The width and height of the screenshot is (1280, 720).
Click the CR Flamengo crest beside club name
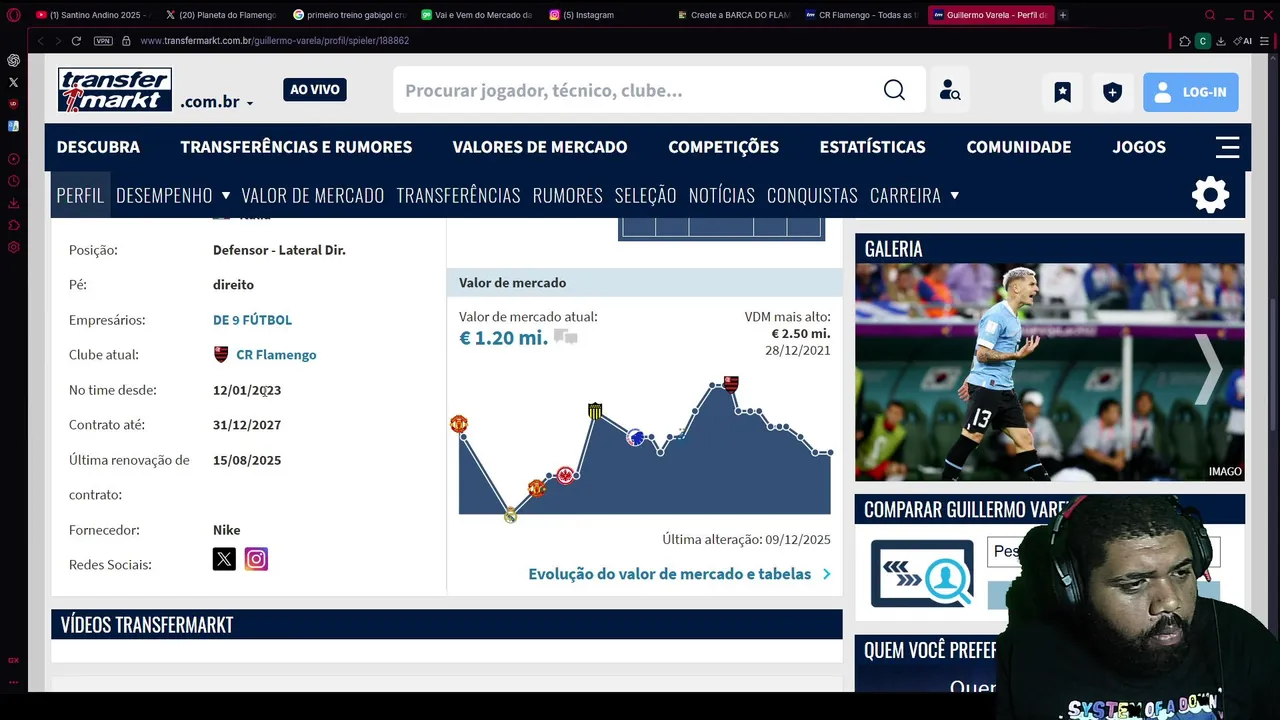(x=221, y=354)
